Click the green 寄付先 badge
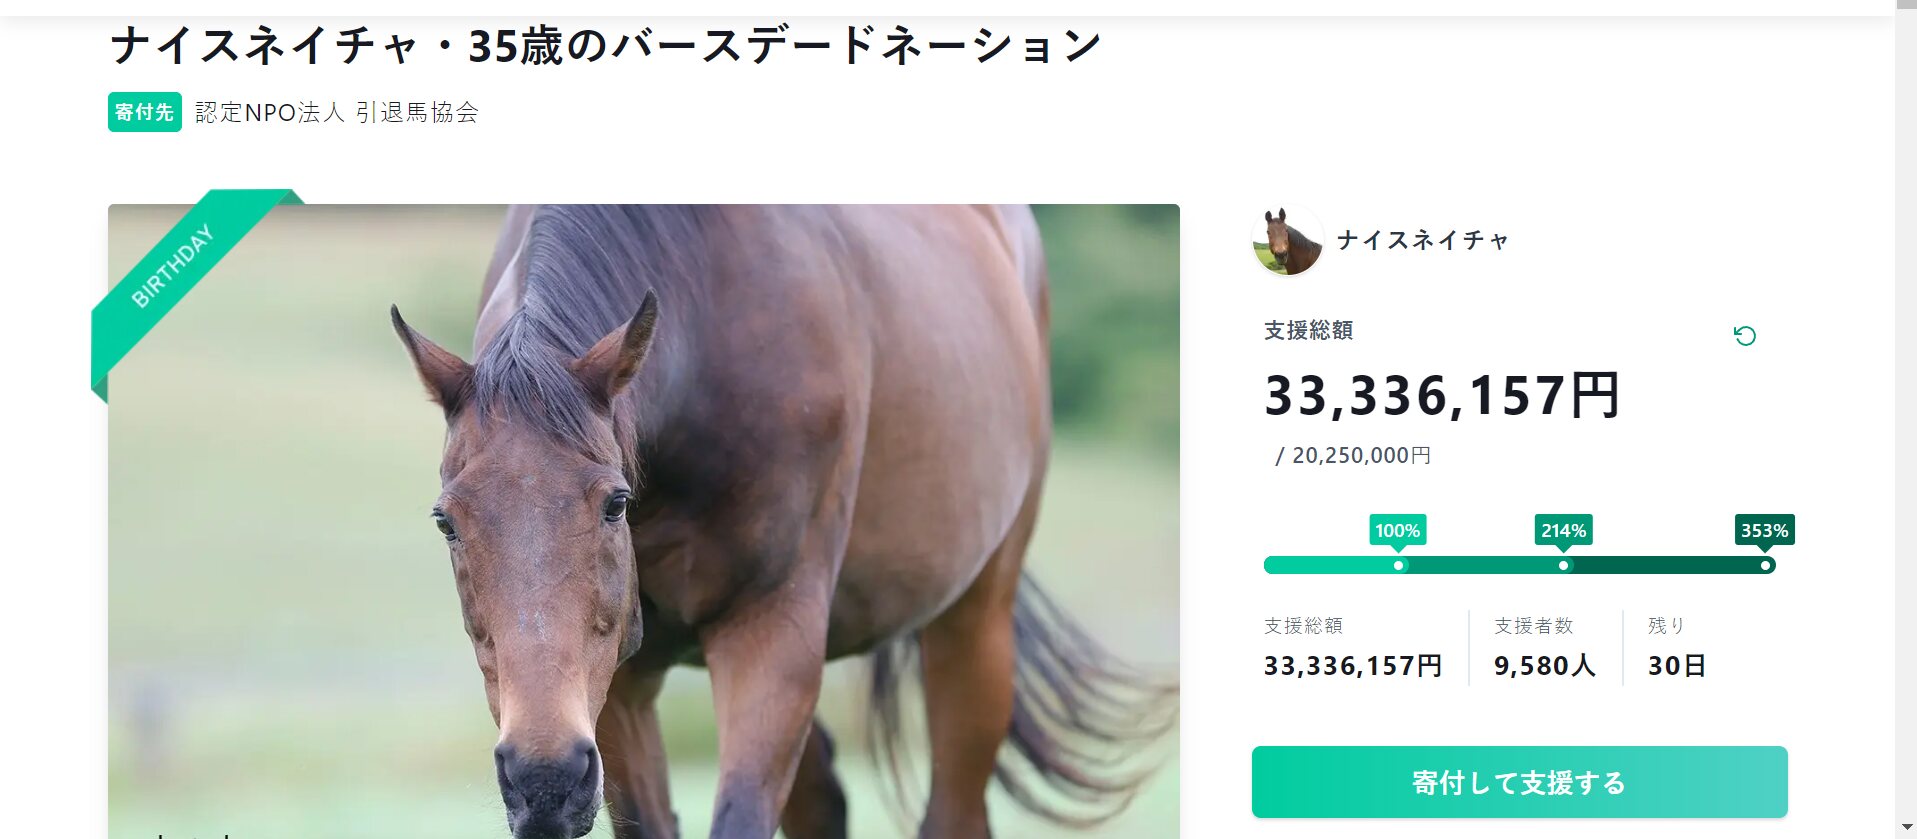 coord(144,112)
